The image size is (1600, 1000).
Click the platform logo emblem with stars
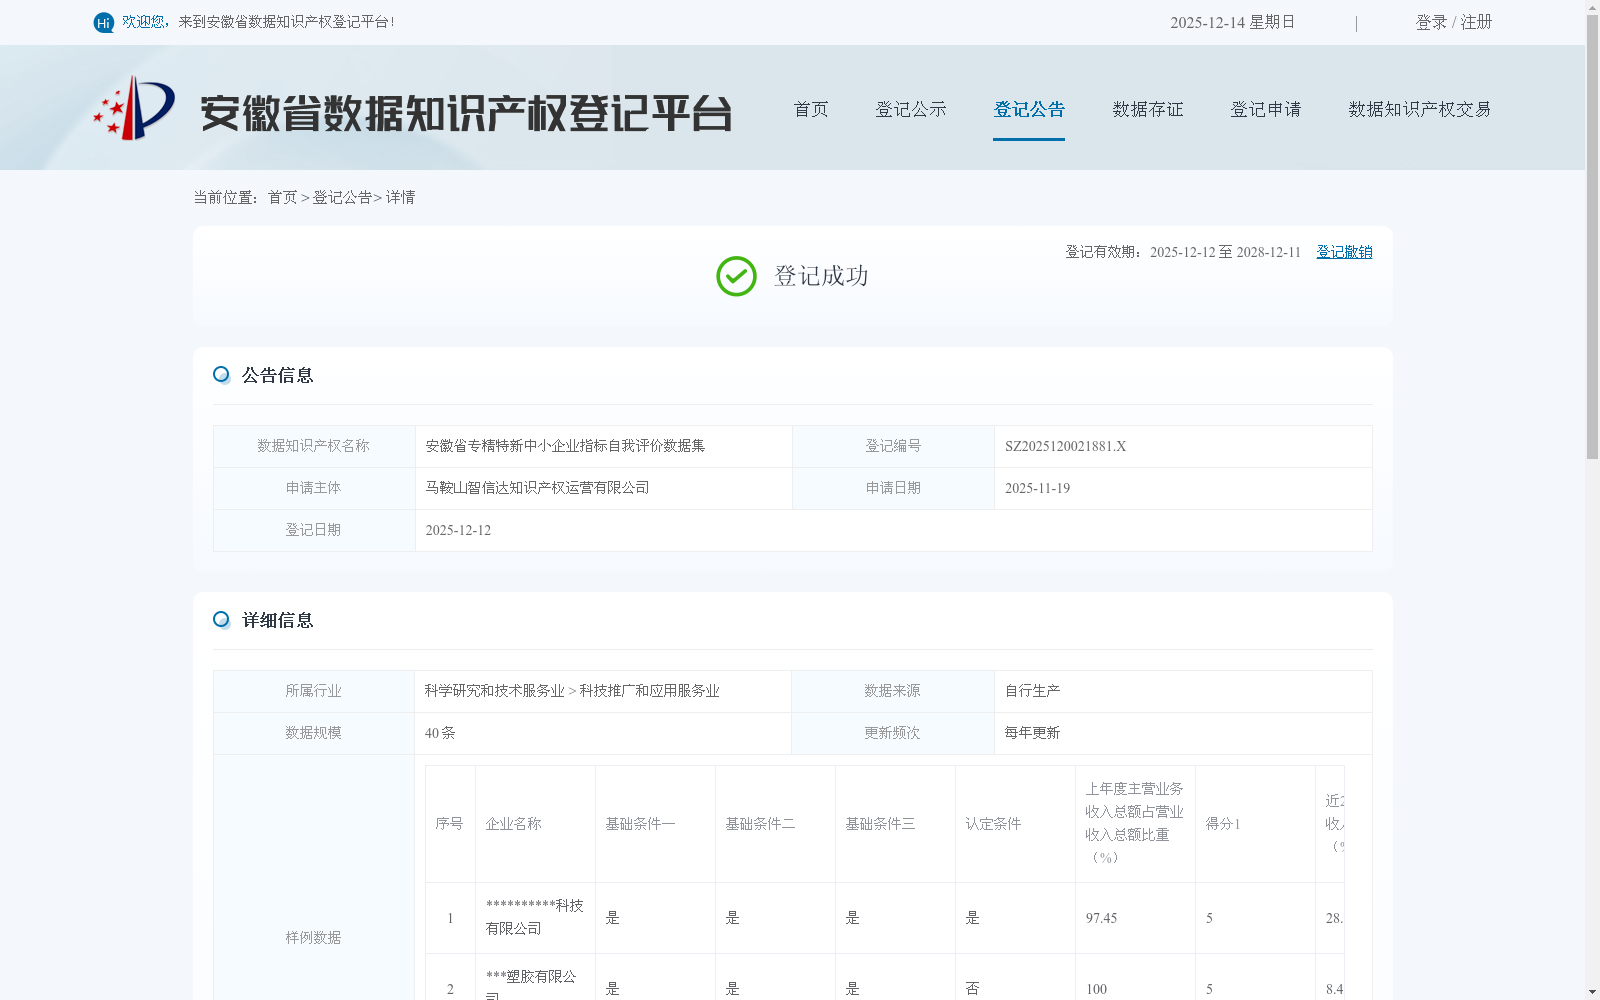(134, 108)
